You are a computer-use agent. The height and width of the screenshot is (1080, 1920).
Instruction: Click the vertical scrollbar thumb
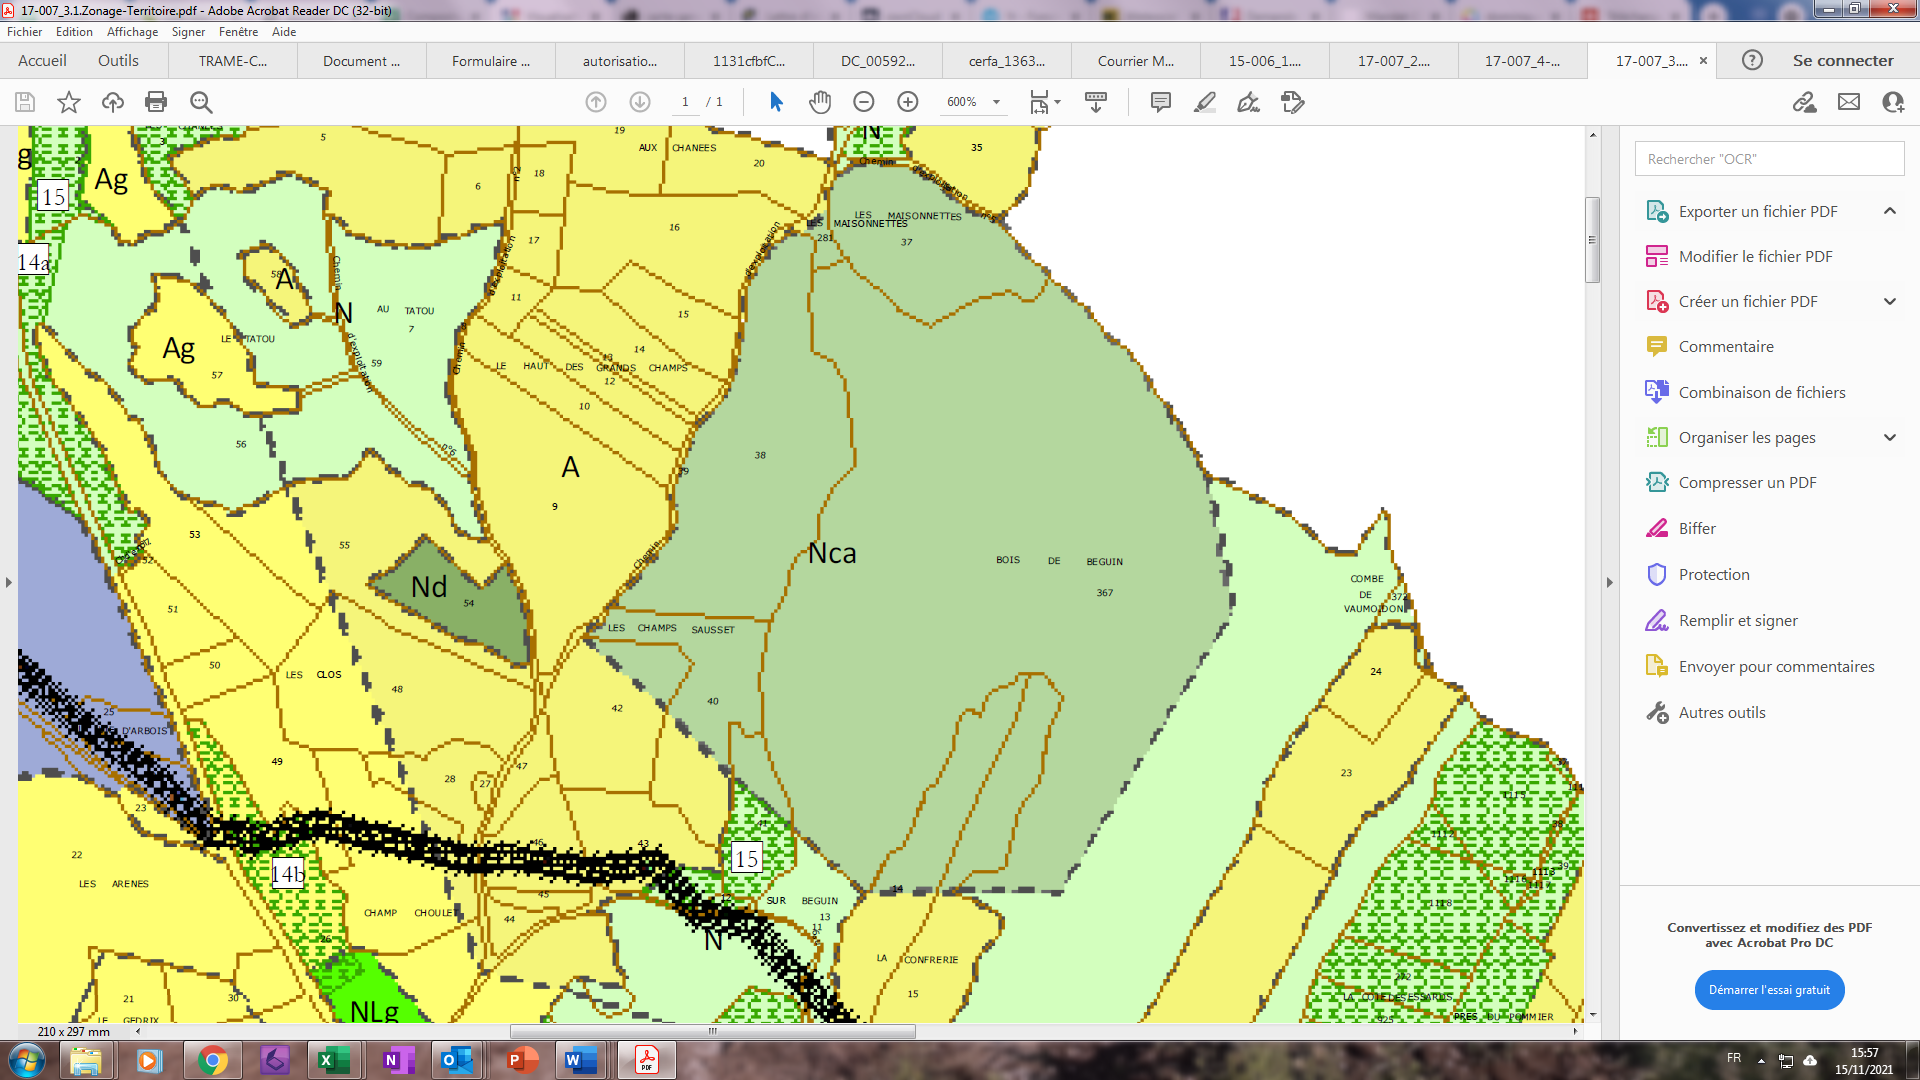click(1592, 240)
